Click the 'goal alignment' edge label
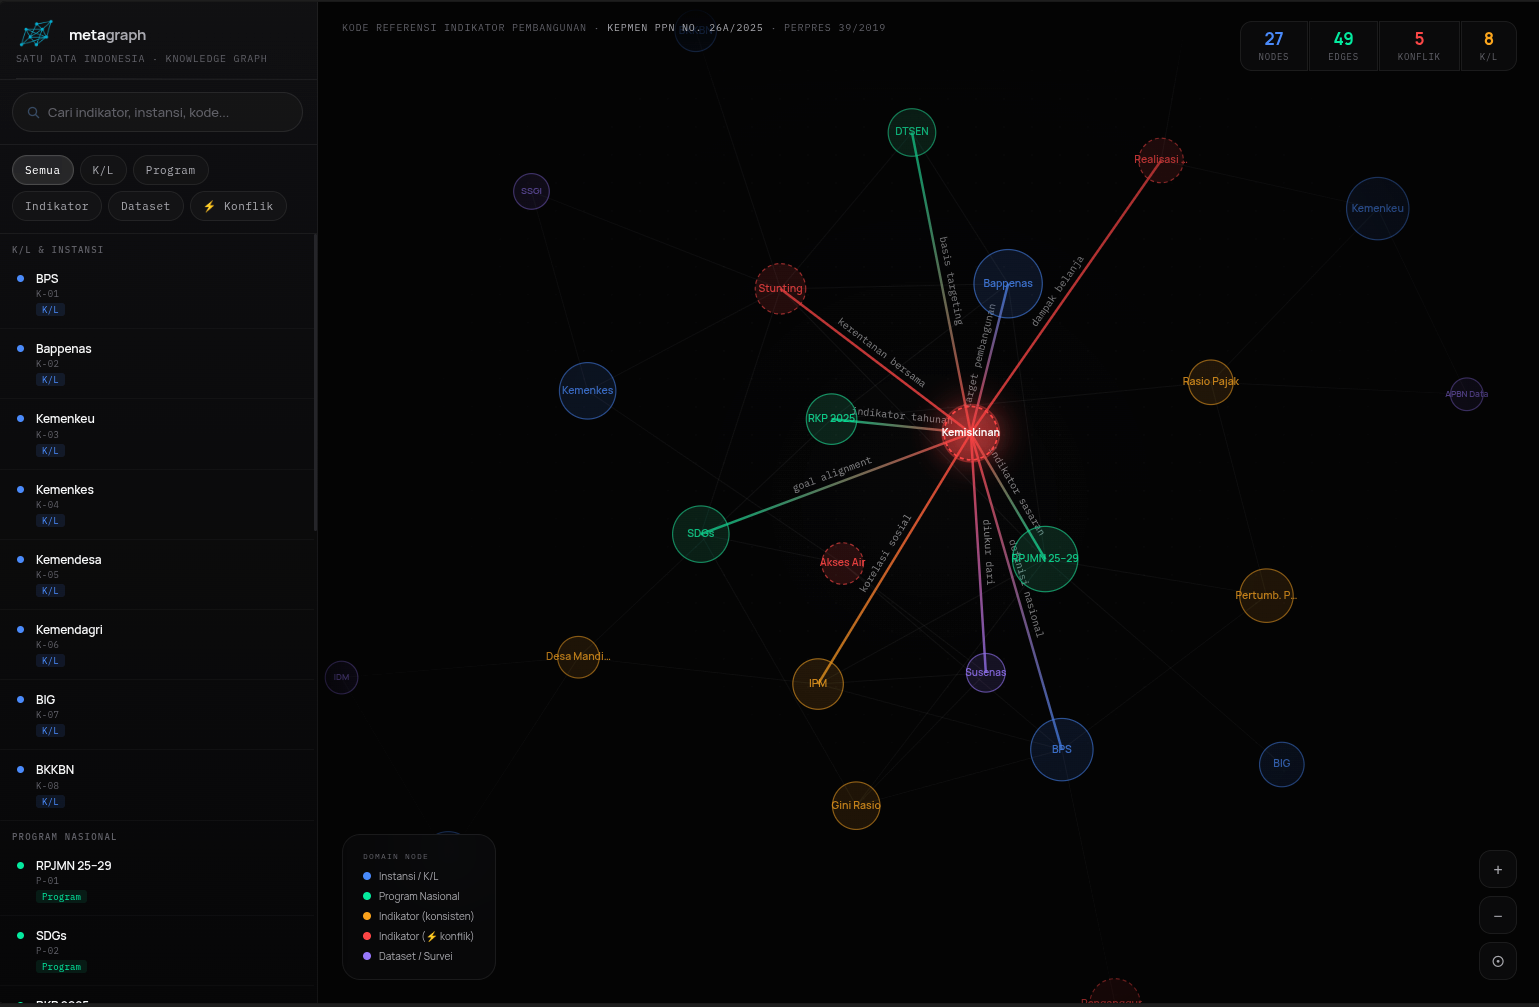The width and height of the screenshot is (1539, 1007). pos(832,475)
